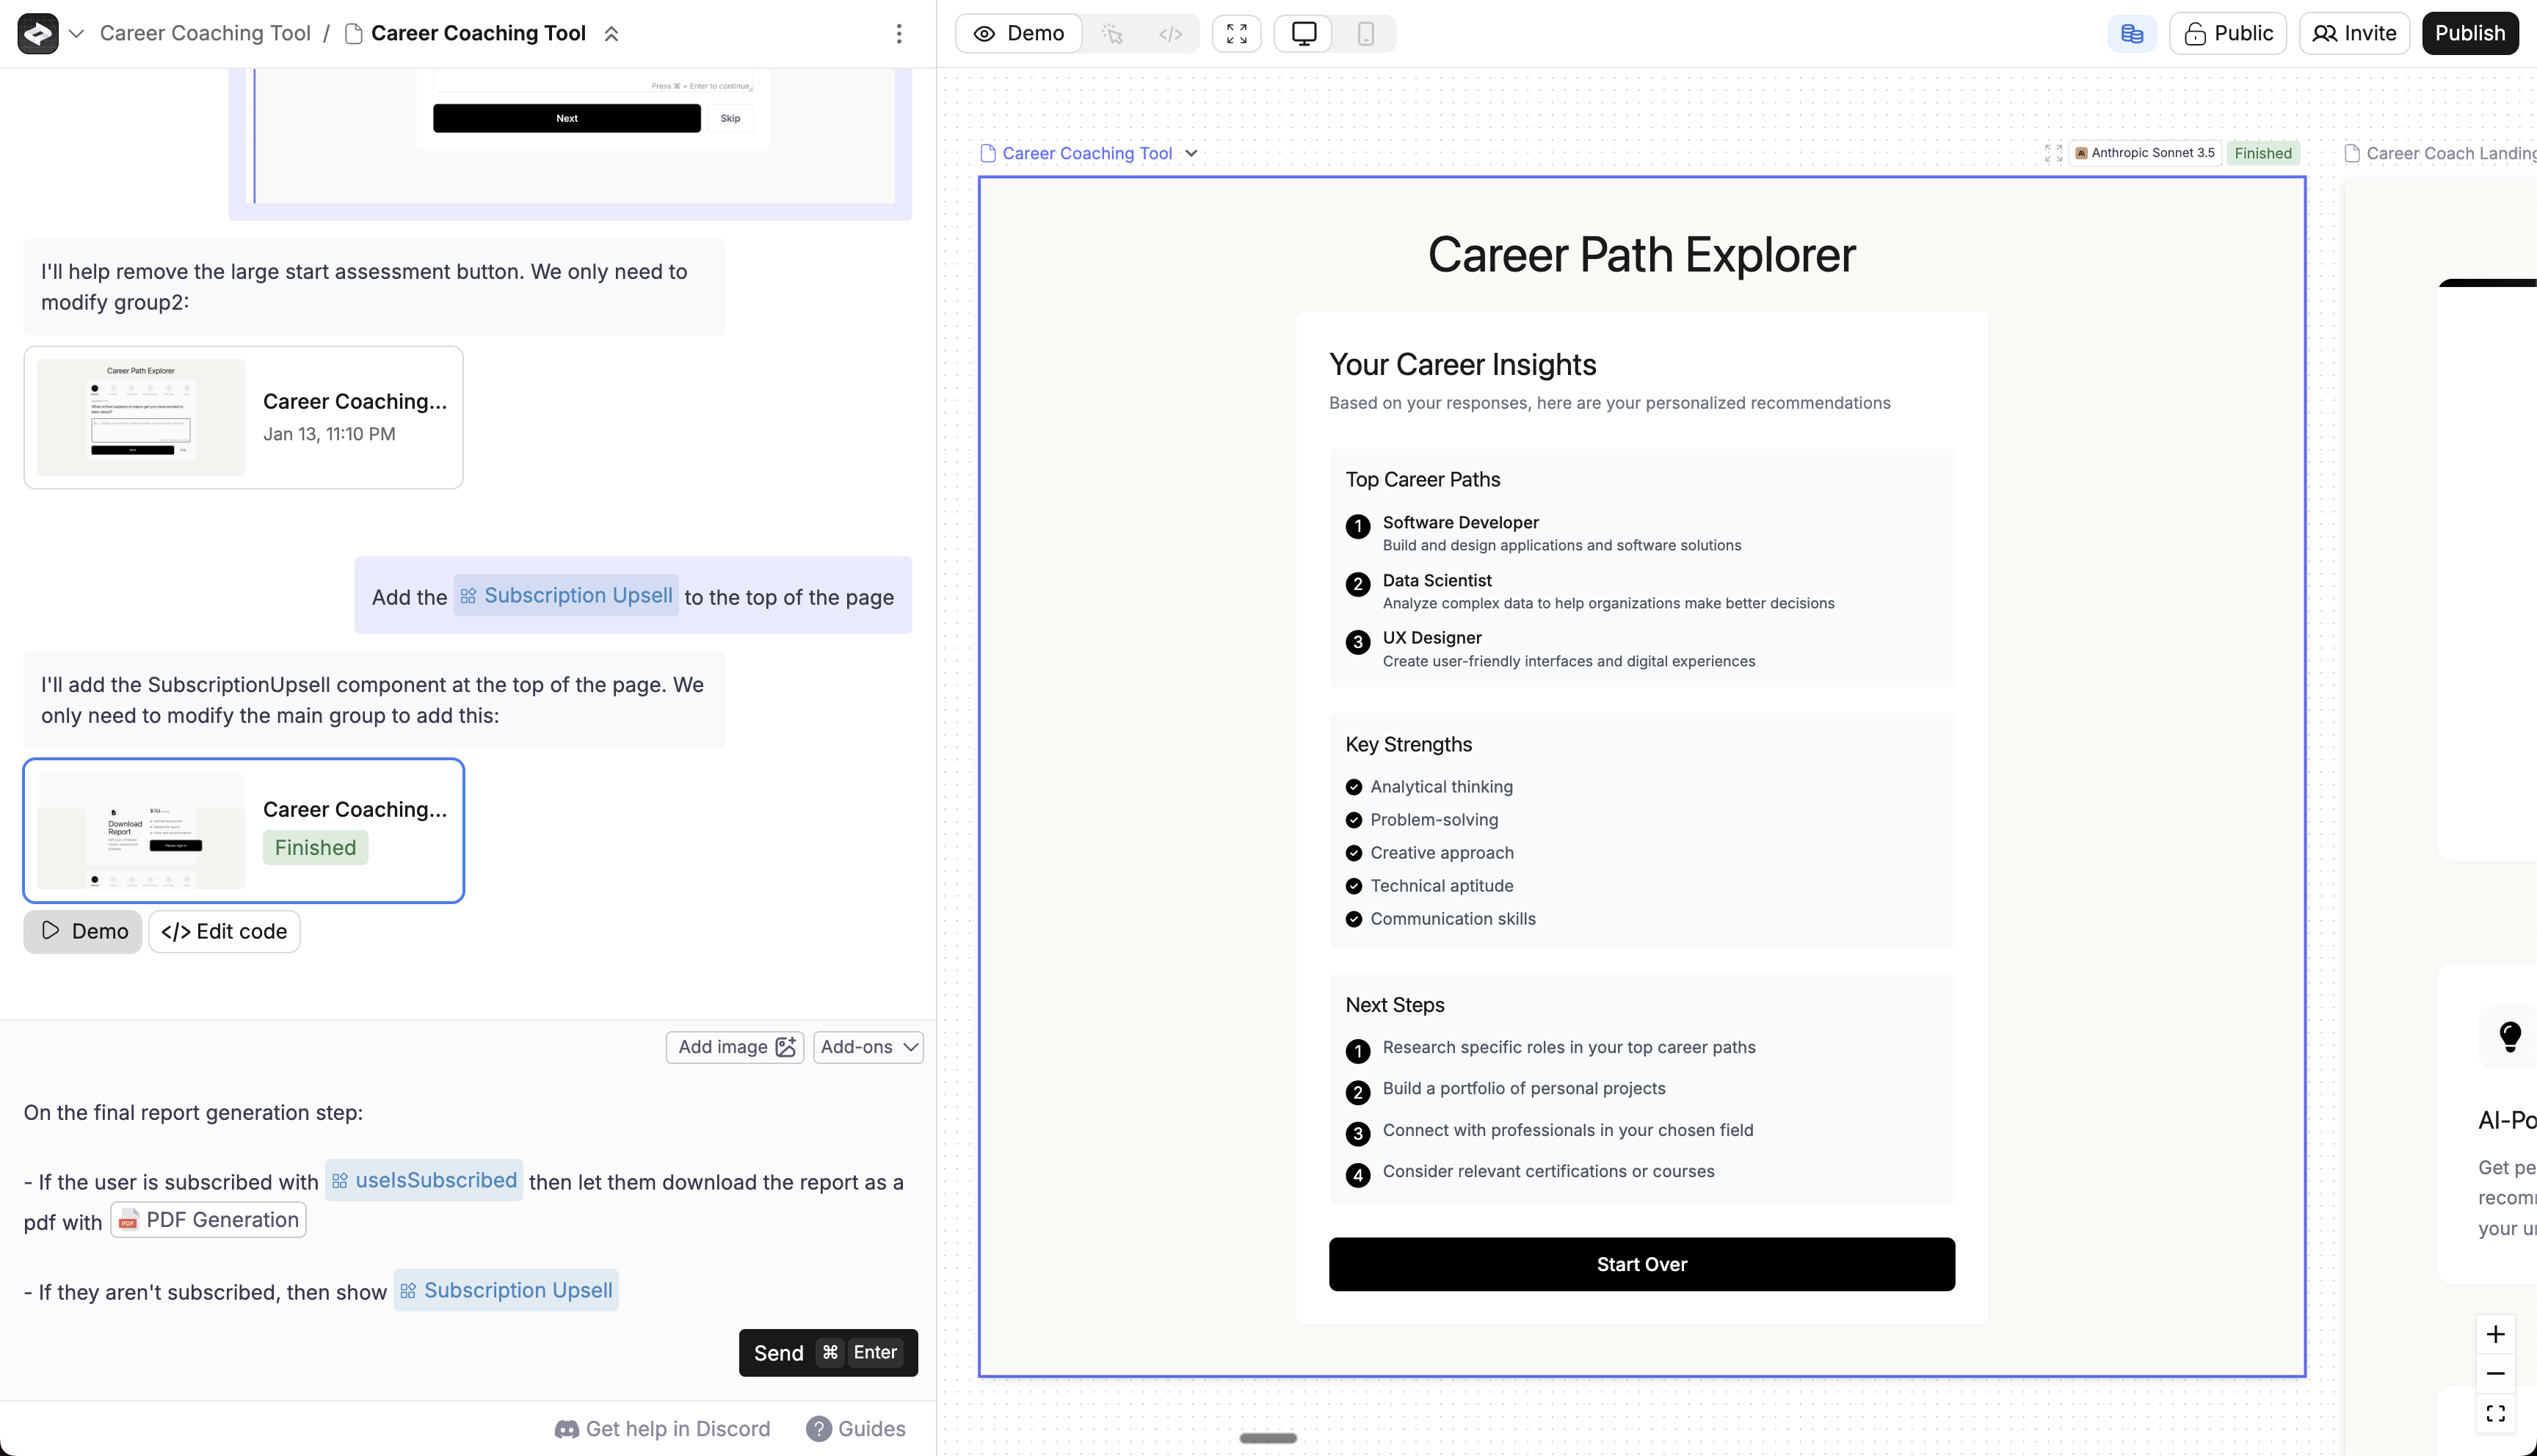This screenshot has height=1456, width=2537.
Task: Click the zoom out minus button
Action: [x=2495, y=1373]
